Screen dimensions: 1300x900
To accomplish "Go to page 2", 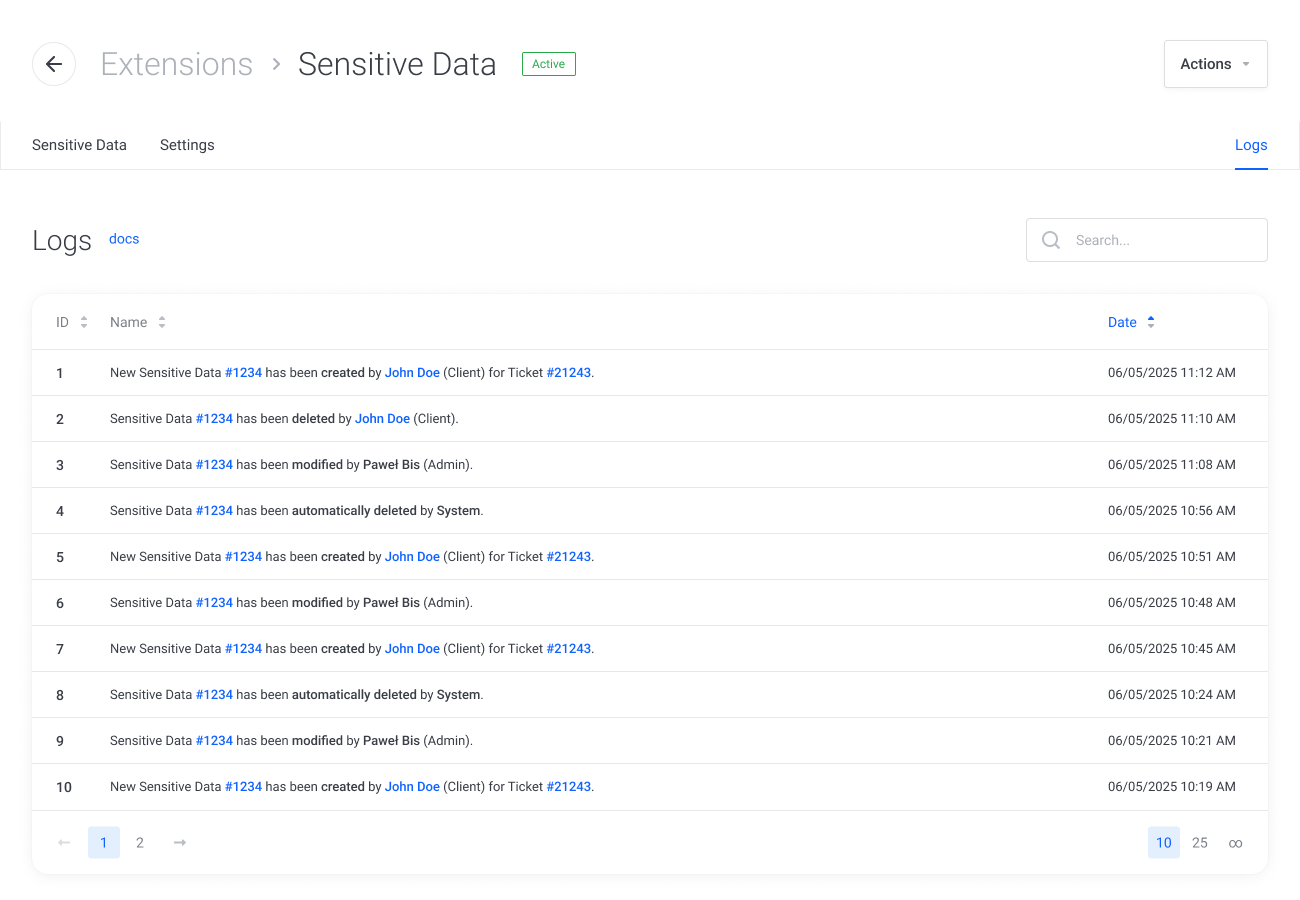I will tap(140, 843).
